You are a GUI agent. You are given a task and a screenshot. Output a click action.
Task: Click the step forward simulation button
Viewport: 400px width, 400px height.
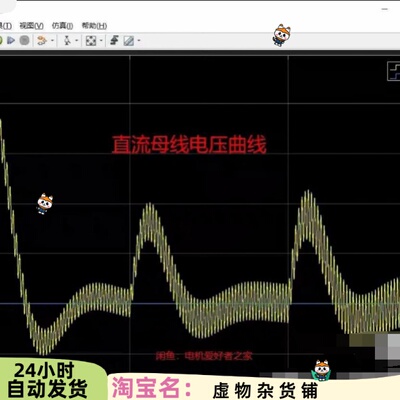(x=11, y=41)
